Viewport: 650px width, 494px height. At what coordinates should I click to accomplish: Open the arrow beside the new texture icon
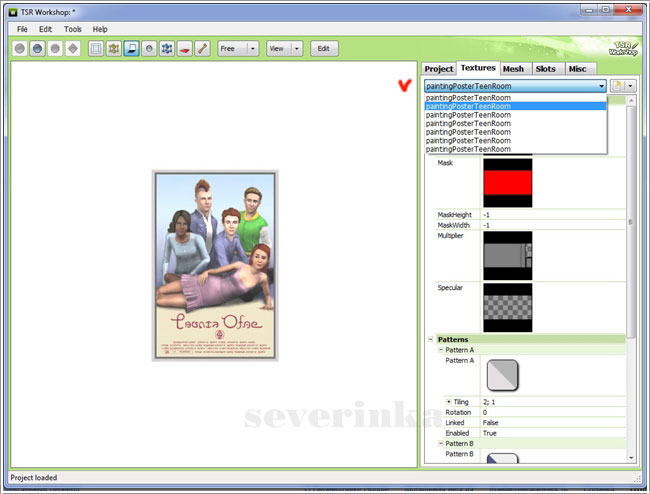tap(630, 86)
